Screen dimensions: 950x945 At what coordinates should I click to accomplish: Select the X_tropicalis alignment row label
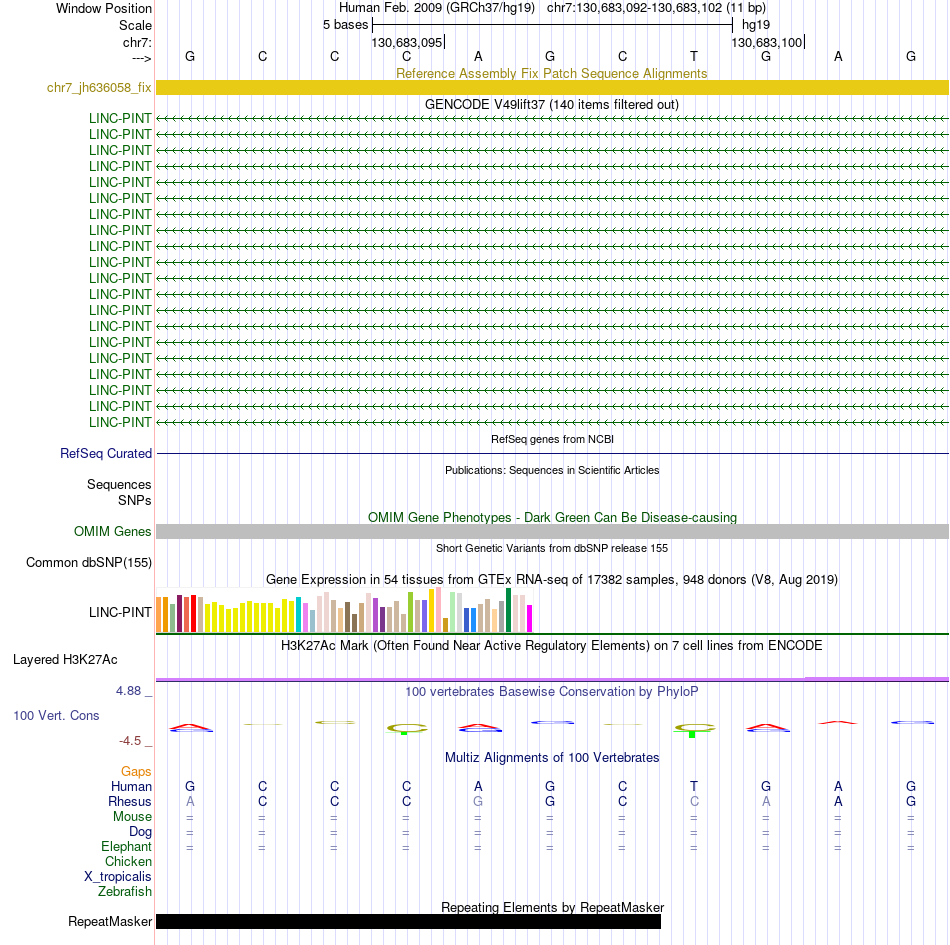coord(118,877)
